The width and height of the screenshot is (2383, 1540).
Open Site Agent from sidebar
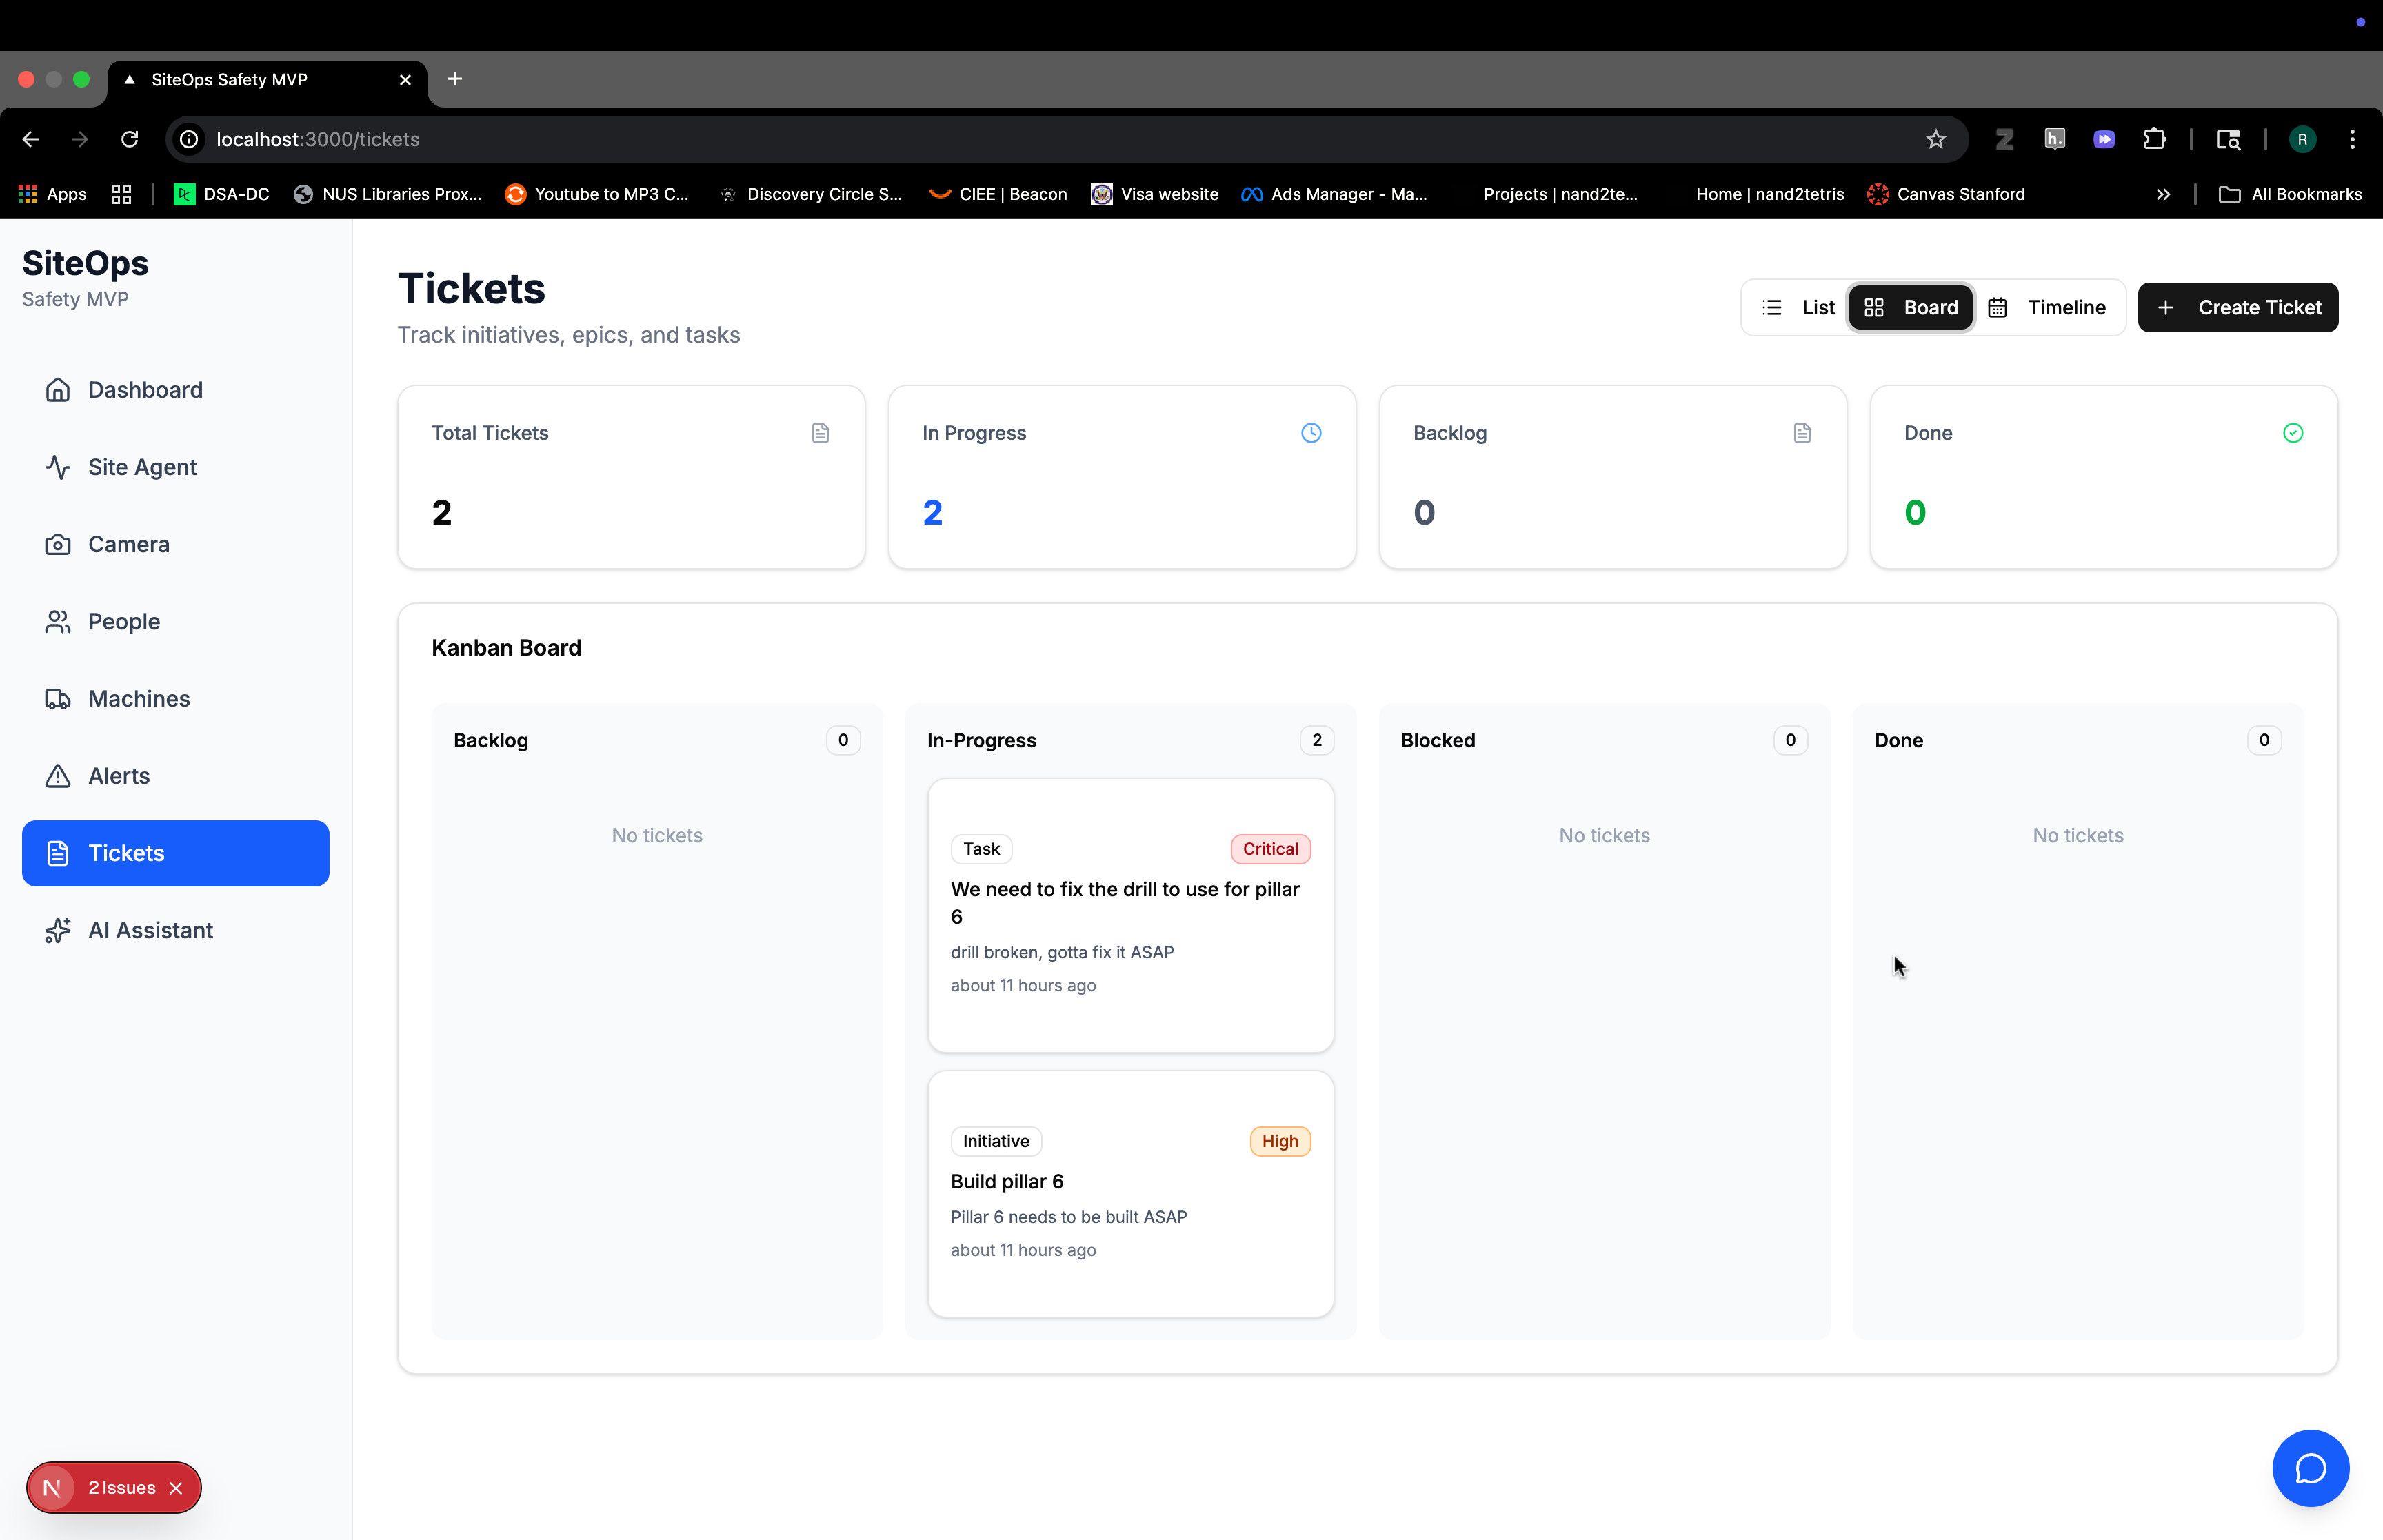click(x=141, y=467)
